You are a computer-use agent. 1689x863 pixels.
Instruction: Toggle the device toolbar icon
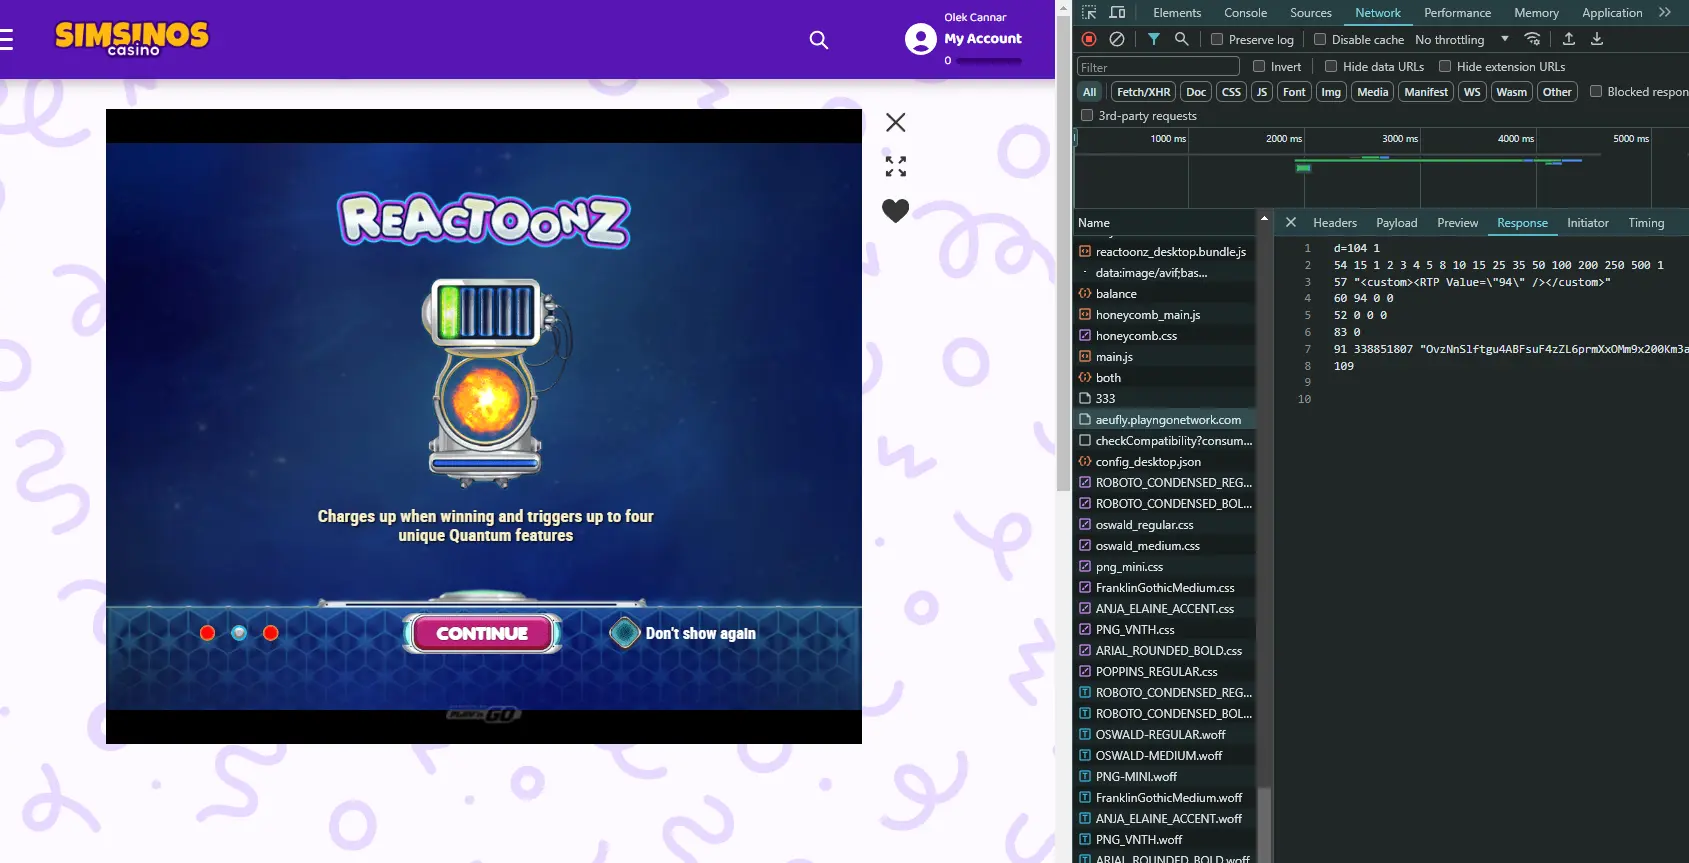(x=1118, y=13)
